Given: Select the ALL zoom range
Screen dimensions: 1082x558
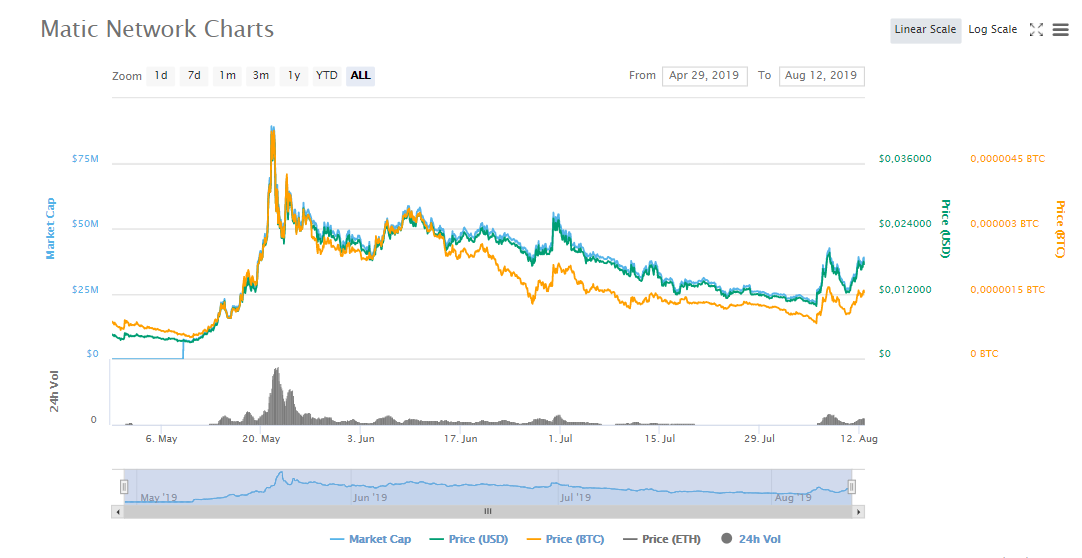Looking at the screenshot, I should [360, 76].
